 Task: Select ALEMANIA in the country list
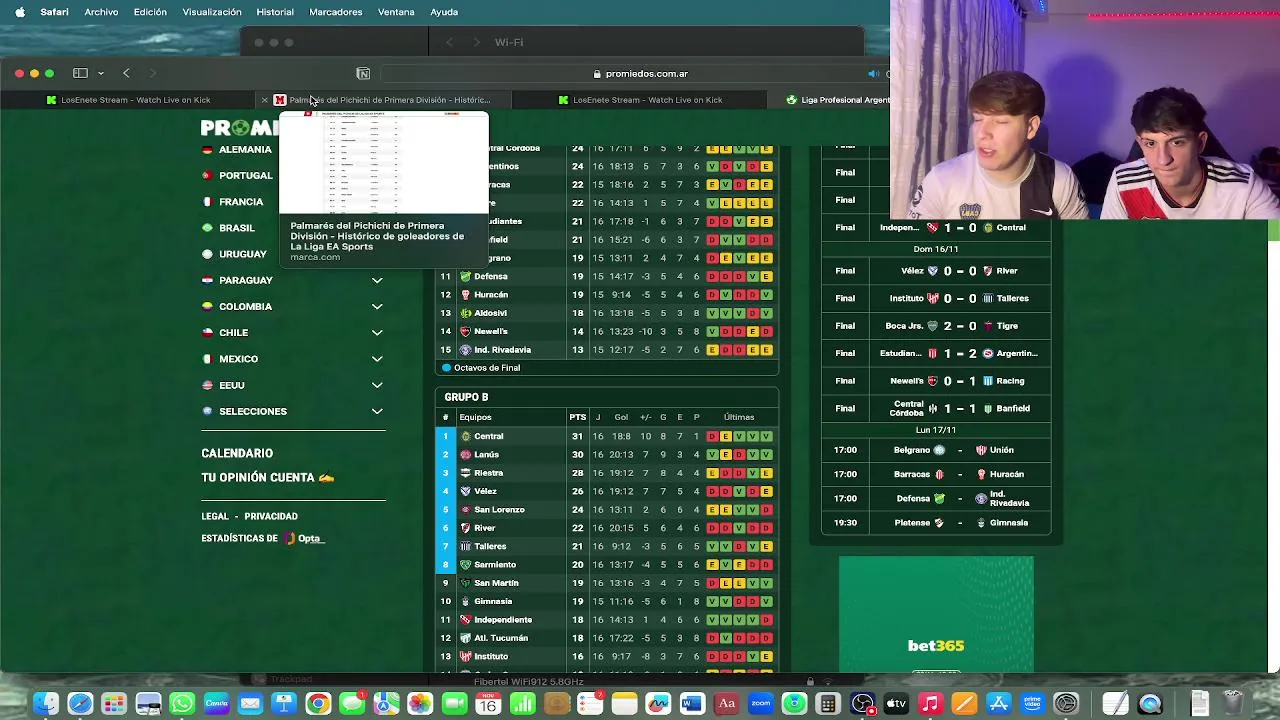(245, 149)
